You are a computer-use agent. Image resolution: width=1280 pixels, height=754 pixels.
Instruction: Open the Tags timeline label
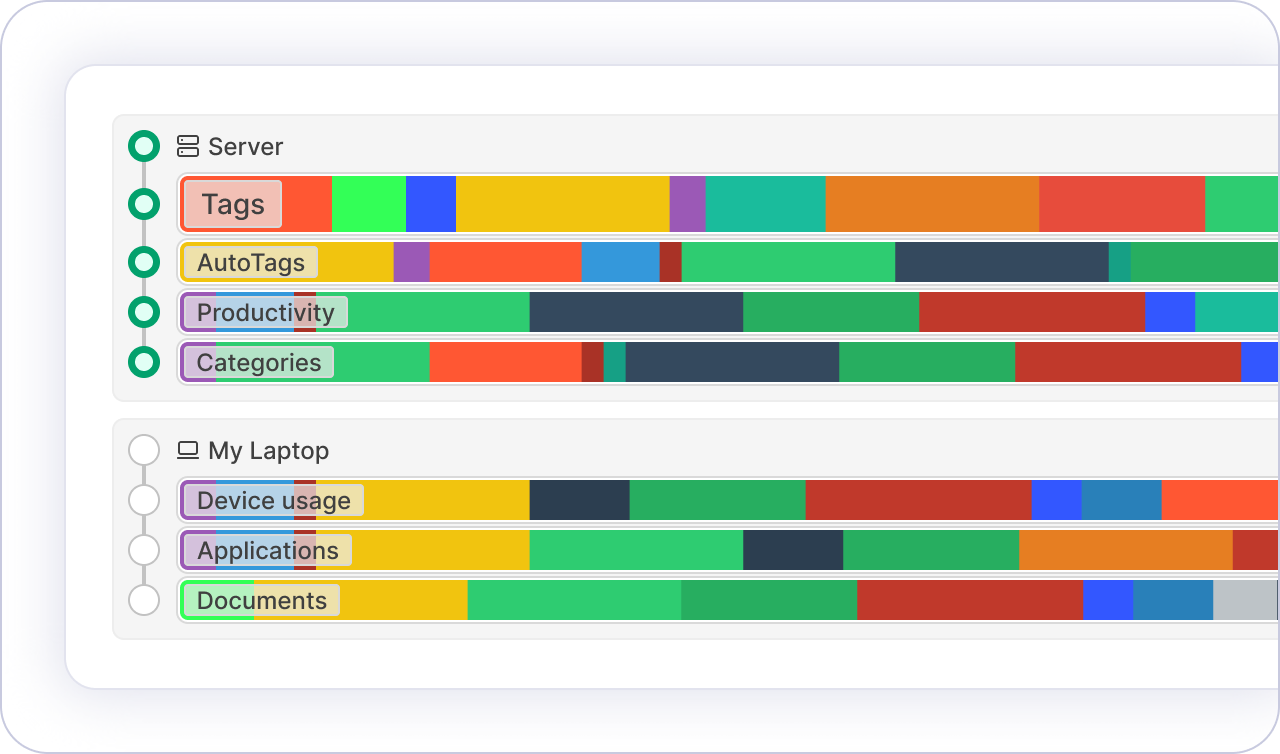pos(233,204)
